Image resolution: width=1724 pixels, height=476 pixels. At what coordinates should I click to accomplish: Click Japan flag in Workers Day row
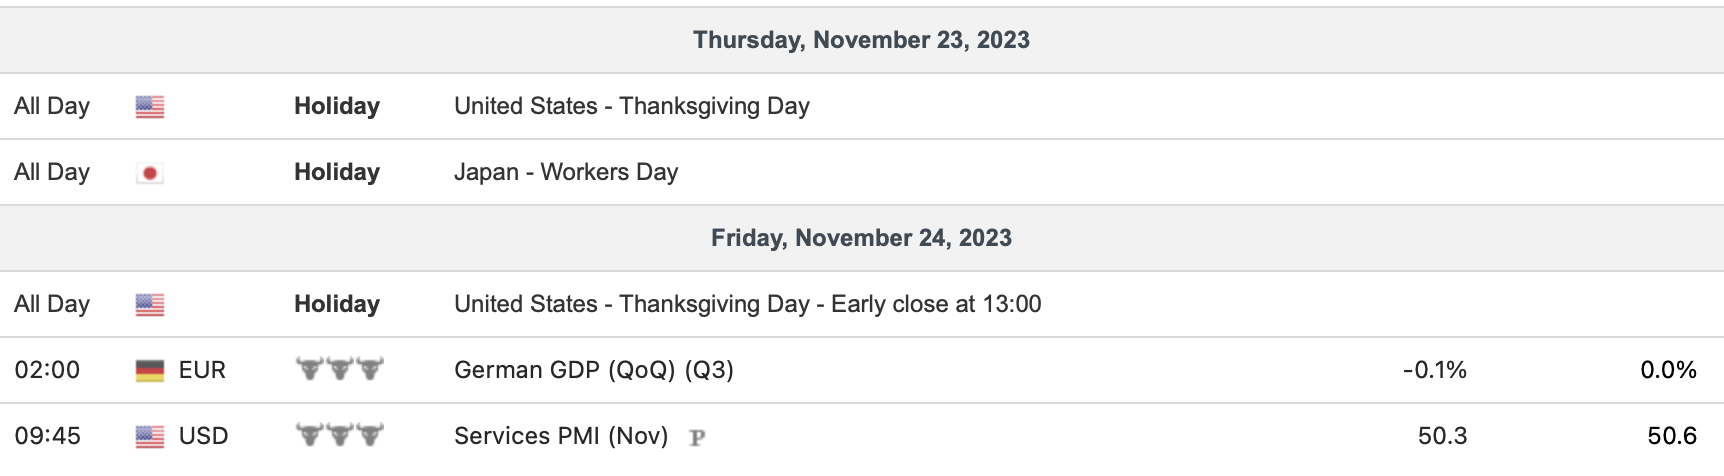149,173
